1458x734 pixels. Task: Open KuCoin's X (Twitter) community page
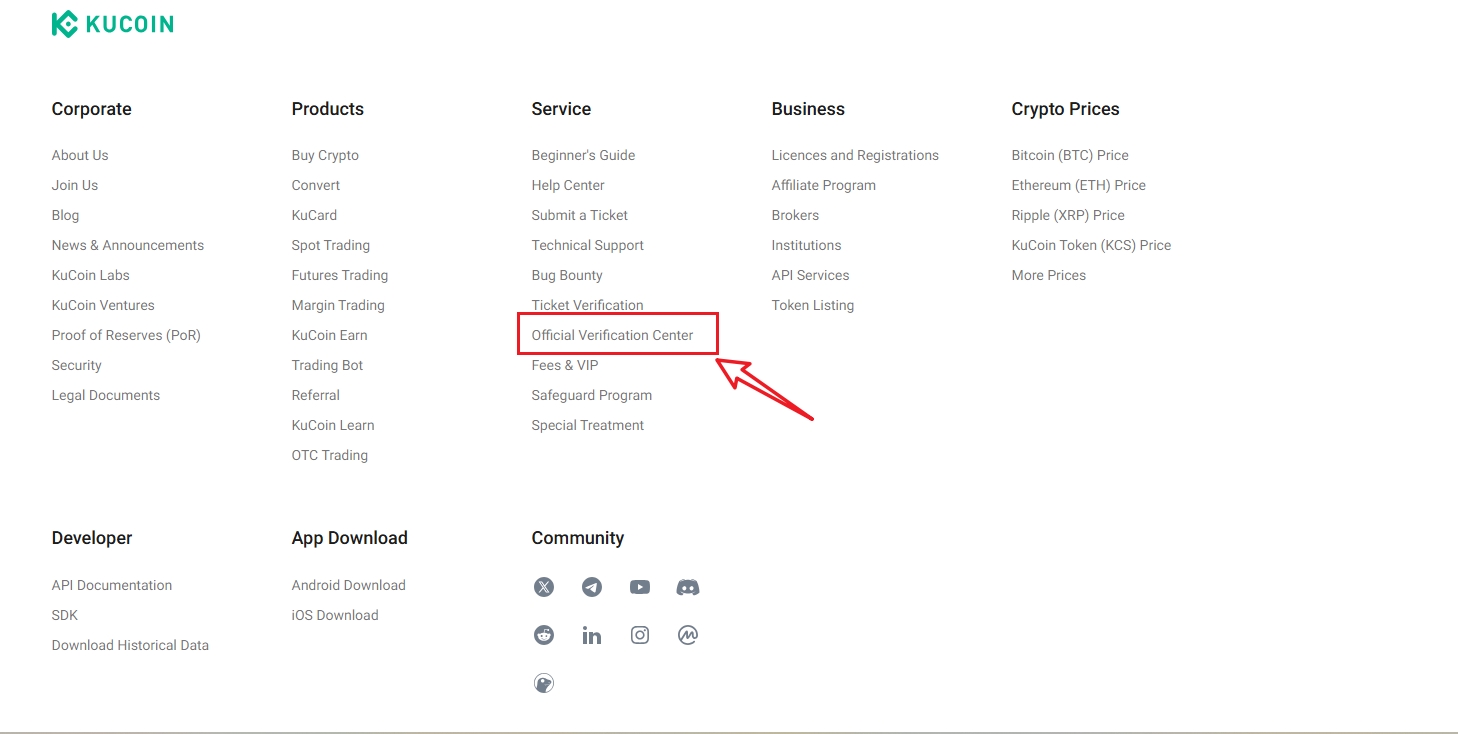tap(544, 587)
